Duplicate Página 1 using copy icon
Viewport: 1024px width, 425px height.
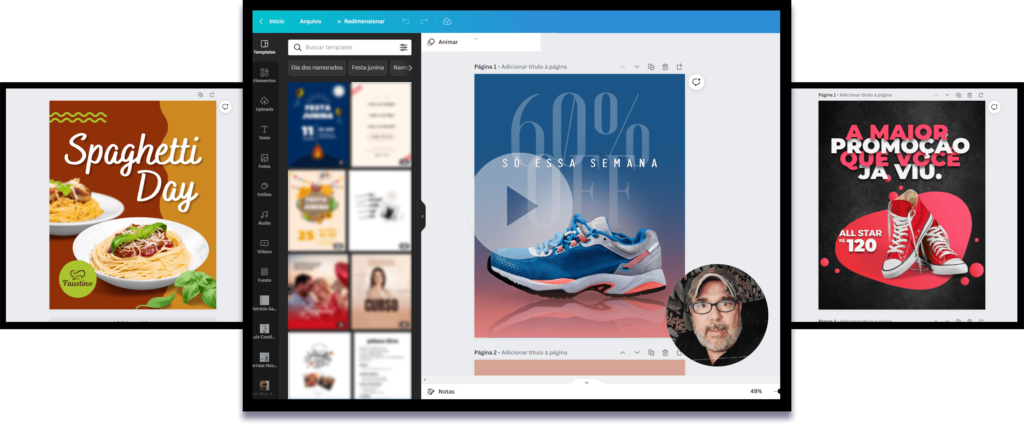(x=650, y=67)
